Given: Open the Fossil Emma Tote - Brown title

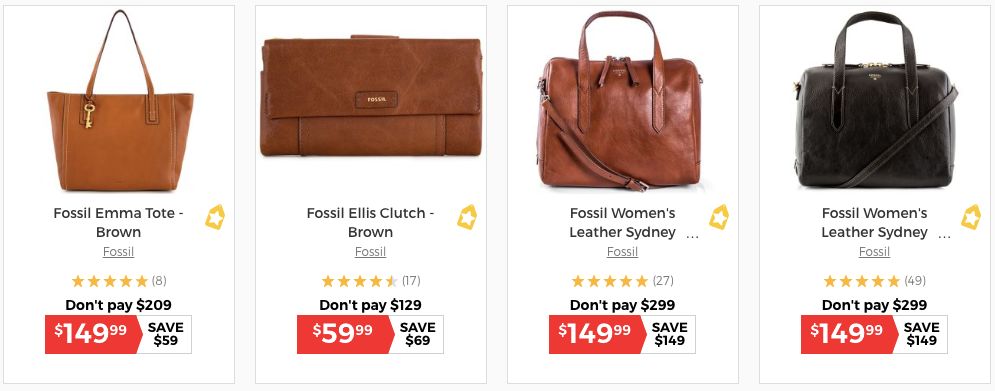Looking at the screenshot, I should click(x=119, y=223).
